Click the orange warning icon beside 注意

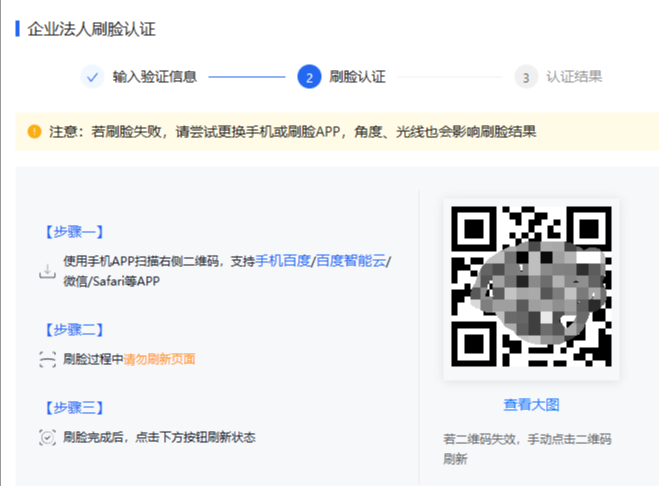tap(34, 132)
